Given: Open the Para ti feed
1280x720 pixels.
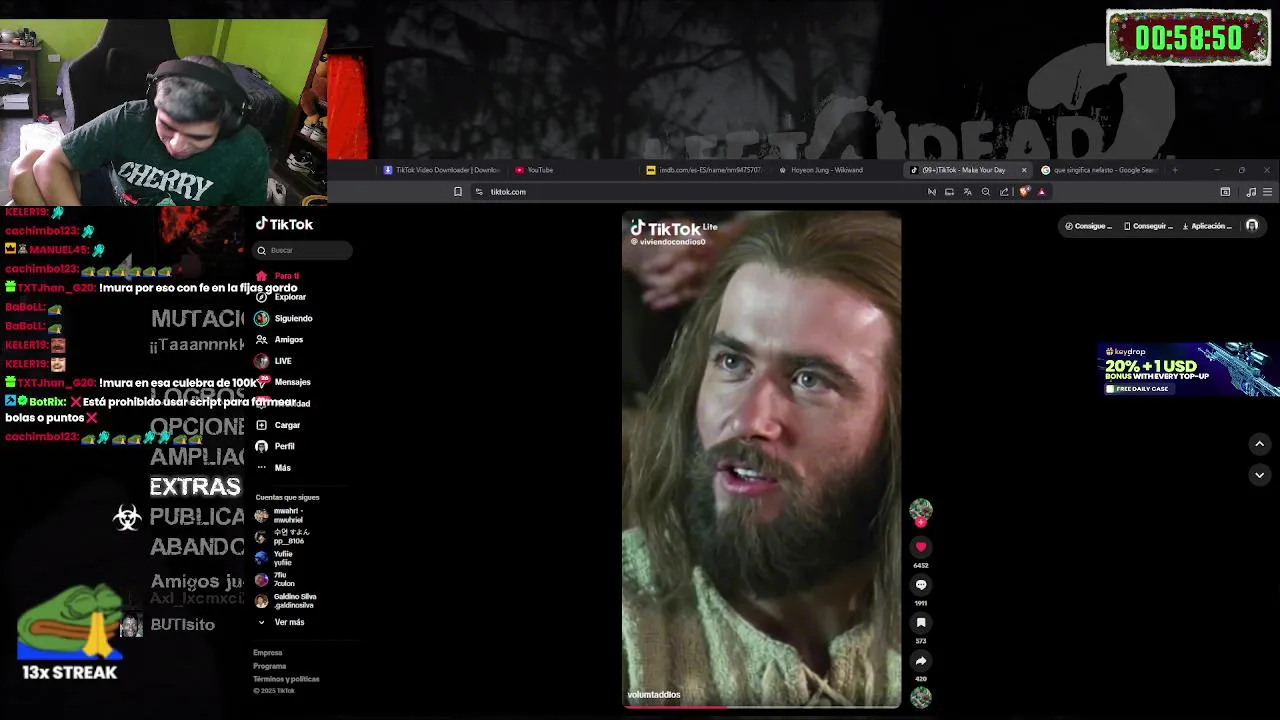Looking at the screenshot, I should pyautogui.click(x=278, y=276).
